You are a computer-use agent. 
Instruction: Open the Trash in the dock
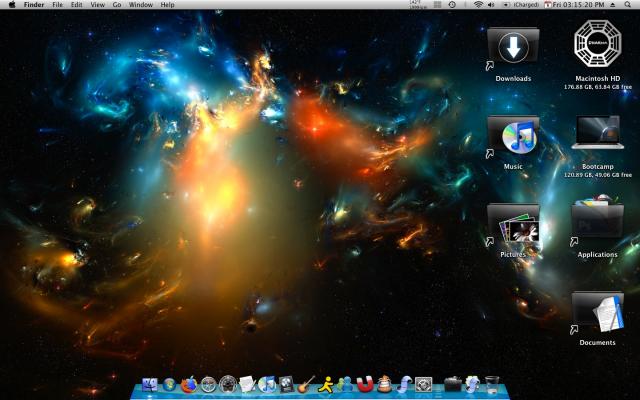point(492,384)
